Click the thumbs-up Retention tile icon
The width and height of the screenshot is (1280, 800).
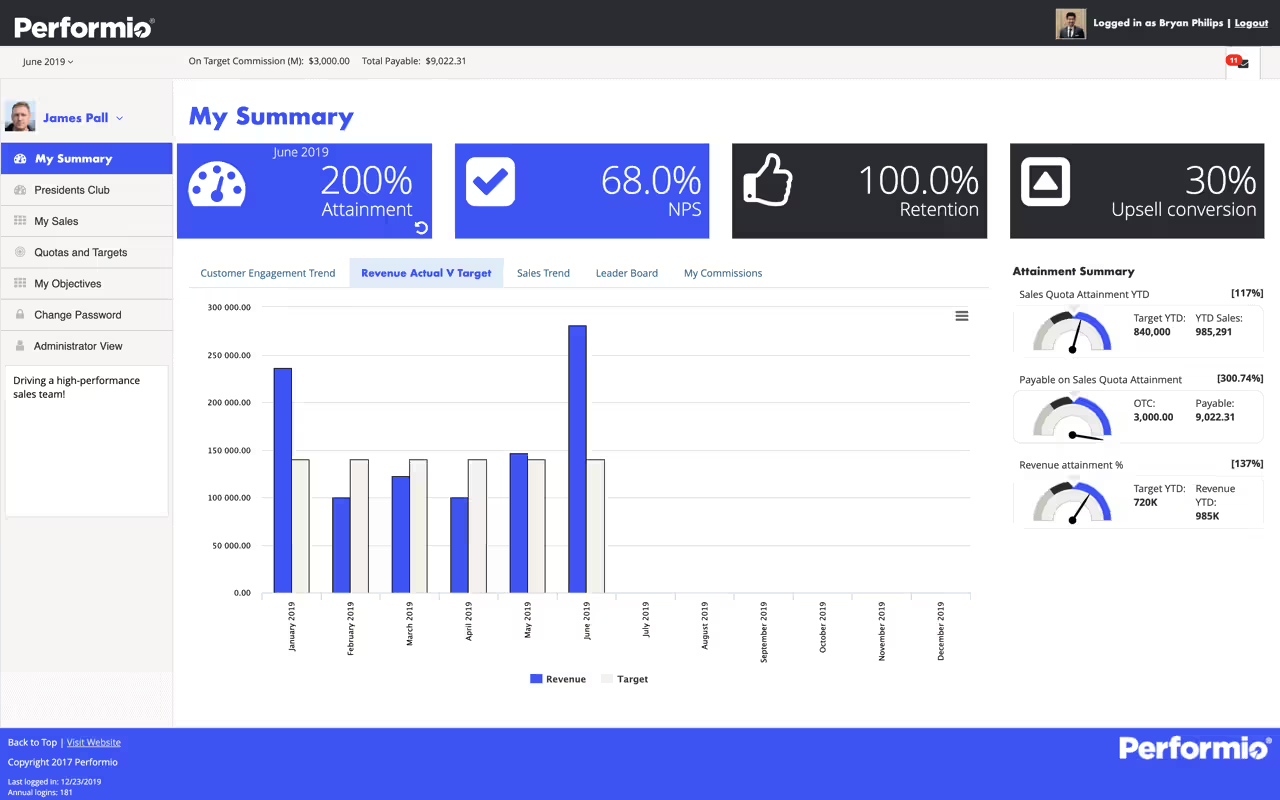768,182
